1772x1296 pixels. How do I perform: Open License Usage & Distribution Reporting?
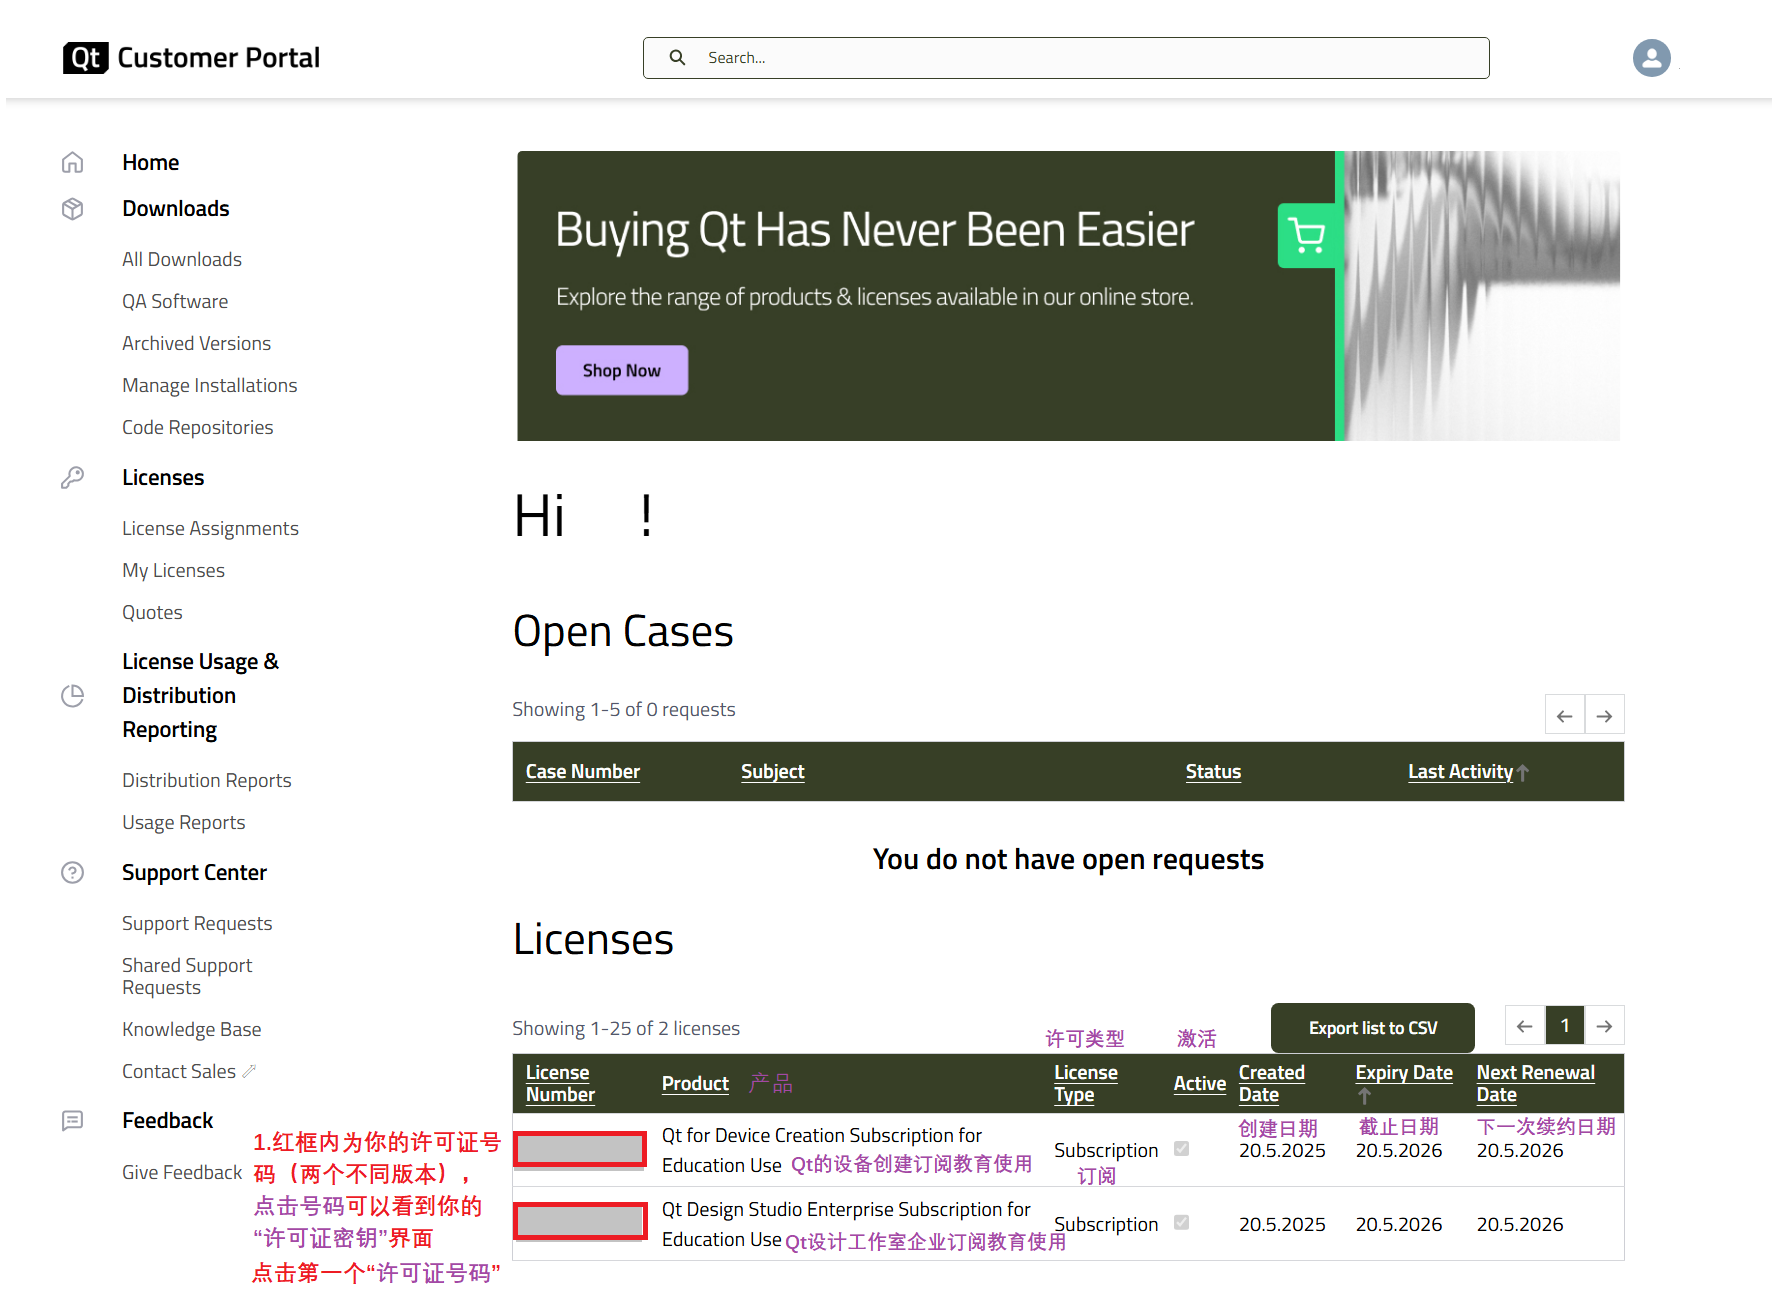pyautogui.click(x=200, y=695)
